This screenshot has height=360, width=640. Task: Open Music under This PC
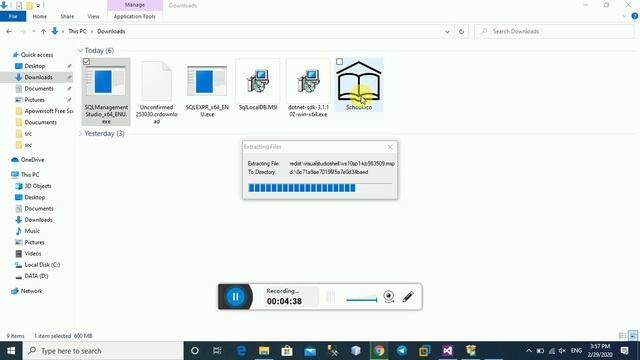pos(32,231)
